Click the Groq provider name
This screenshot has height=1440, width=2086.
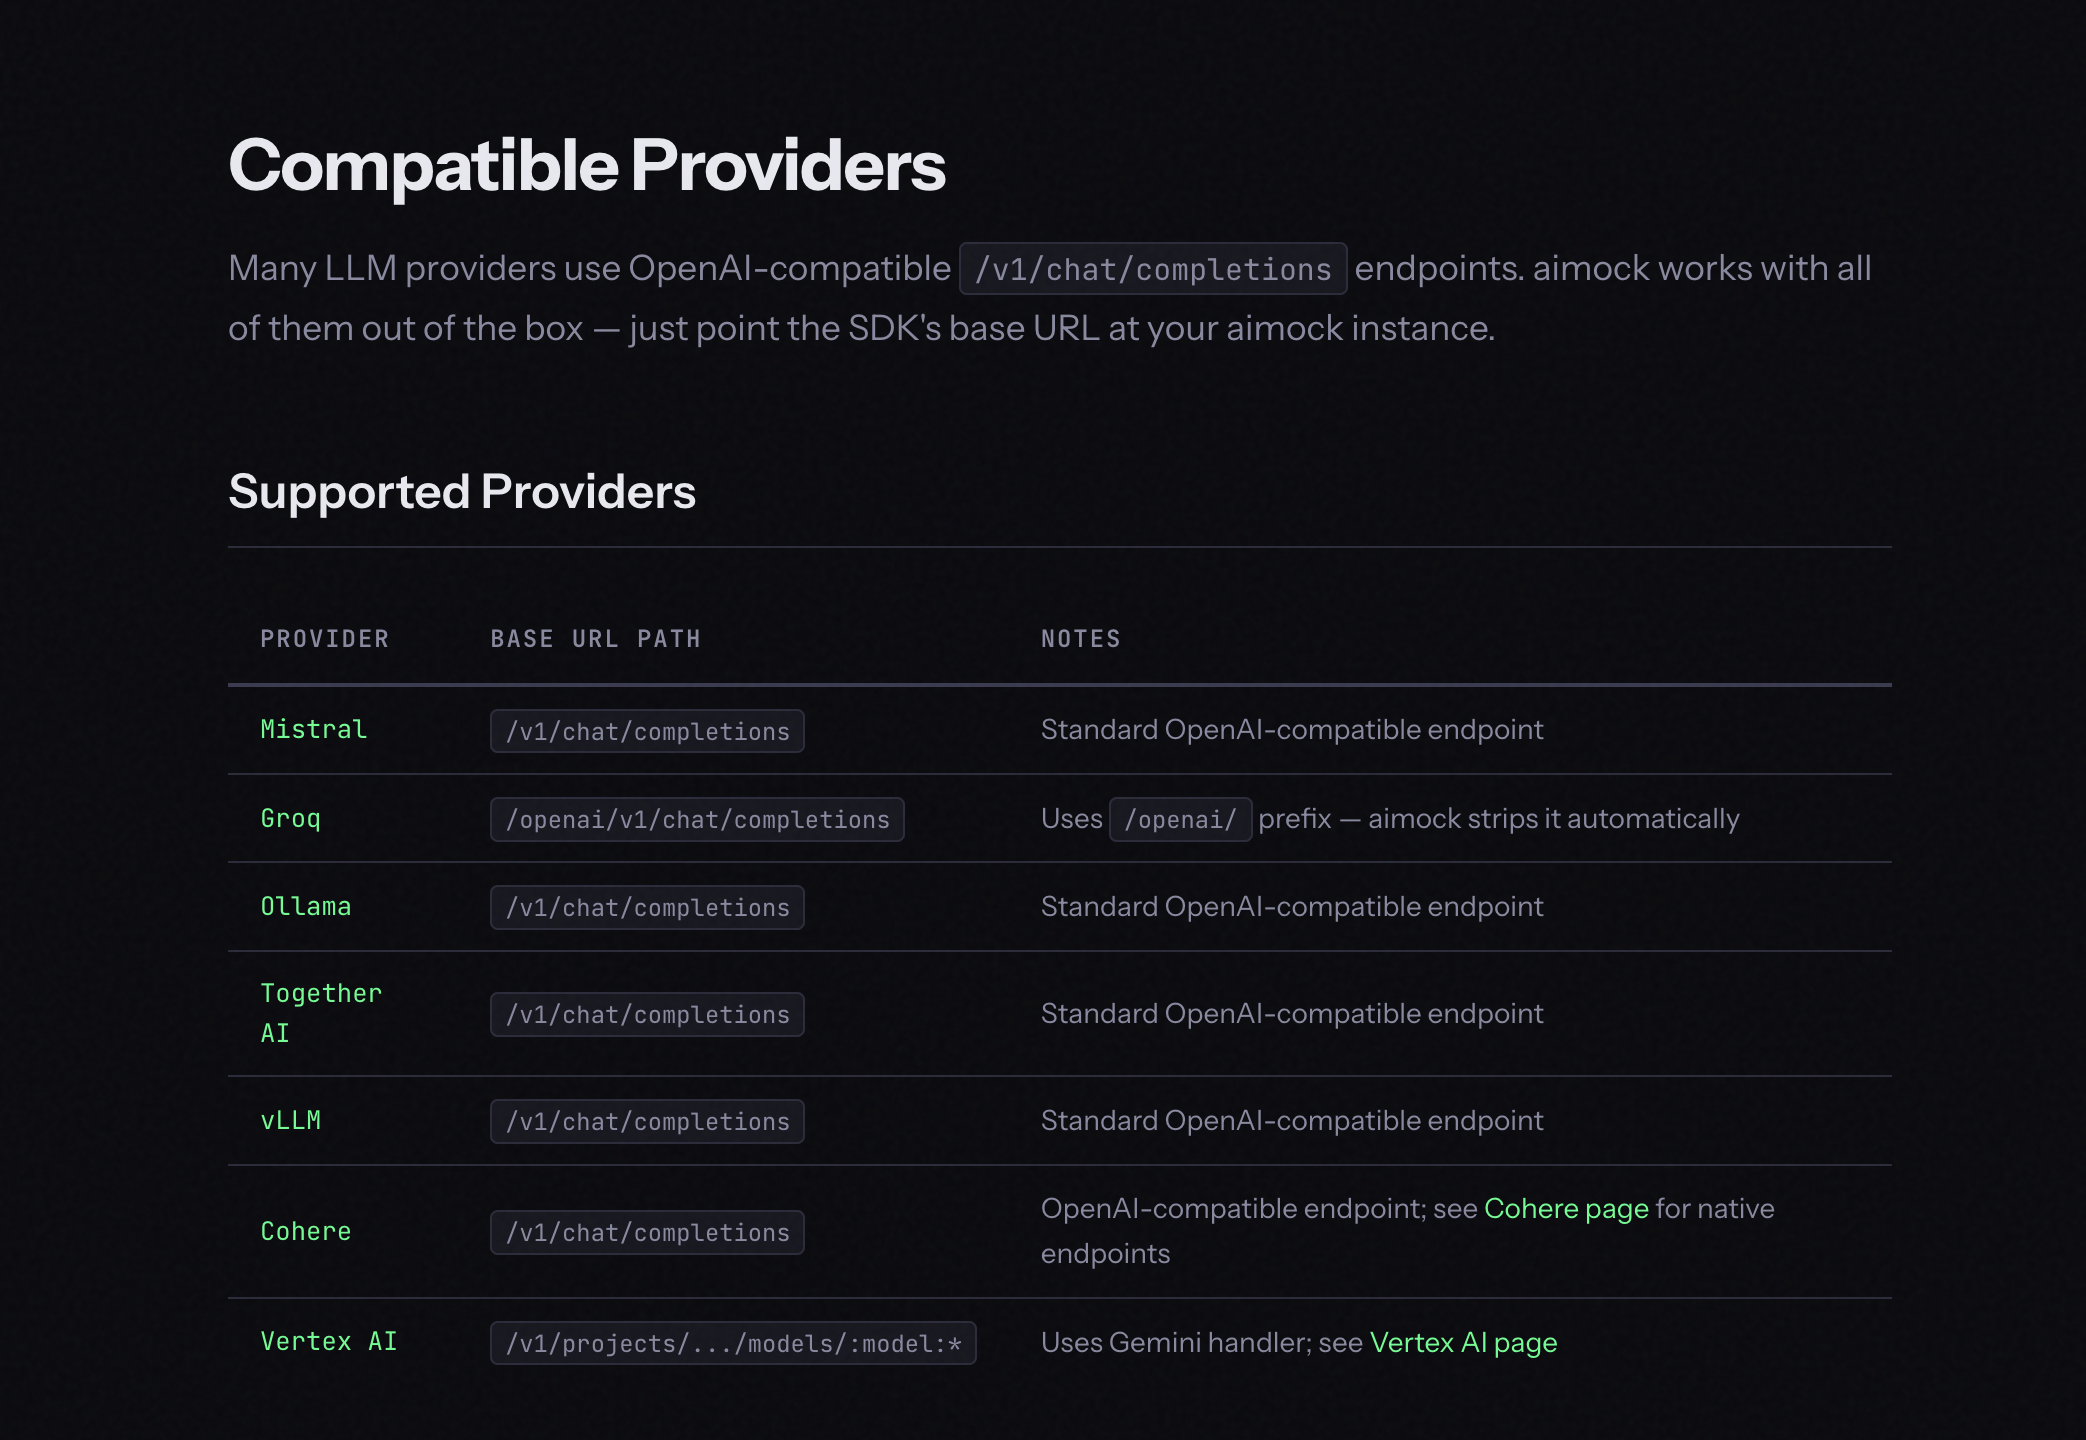[290, 818]
